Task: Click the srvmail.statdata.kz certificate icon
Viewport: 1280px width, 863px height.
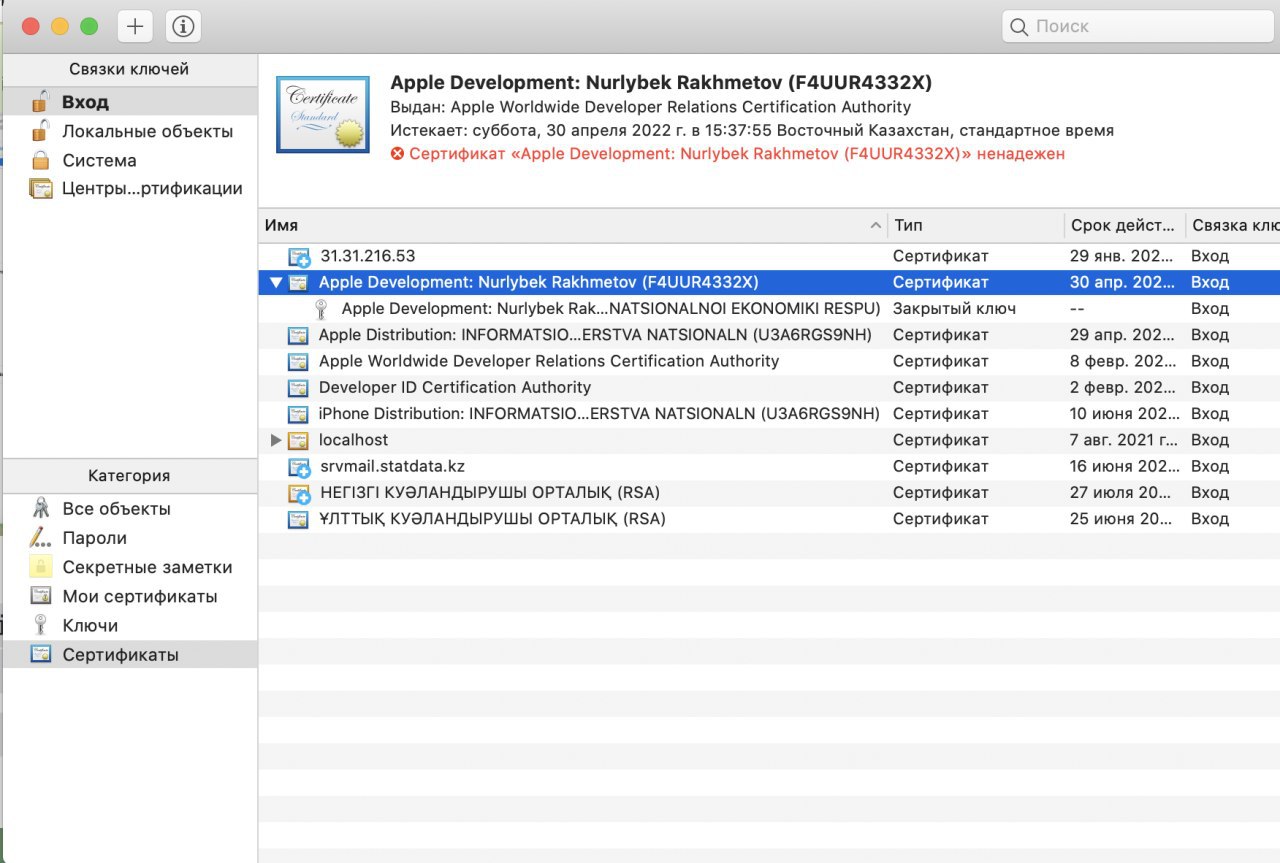Action: point(298,466)
